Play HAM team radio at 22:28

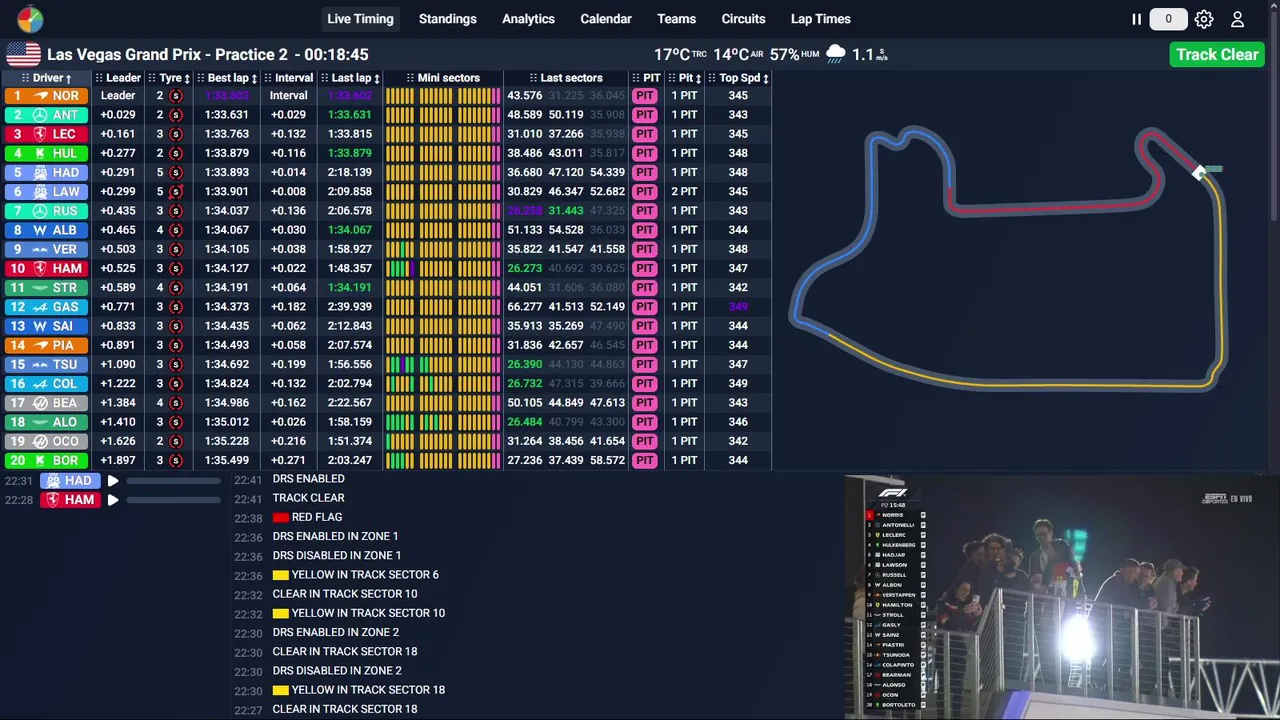tap(113, 500)
